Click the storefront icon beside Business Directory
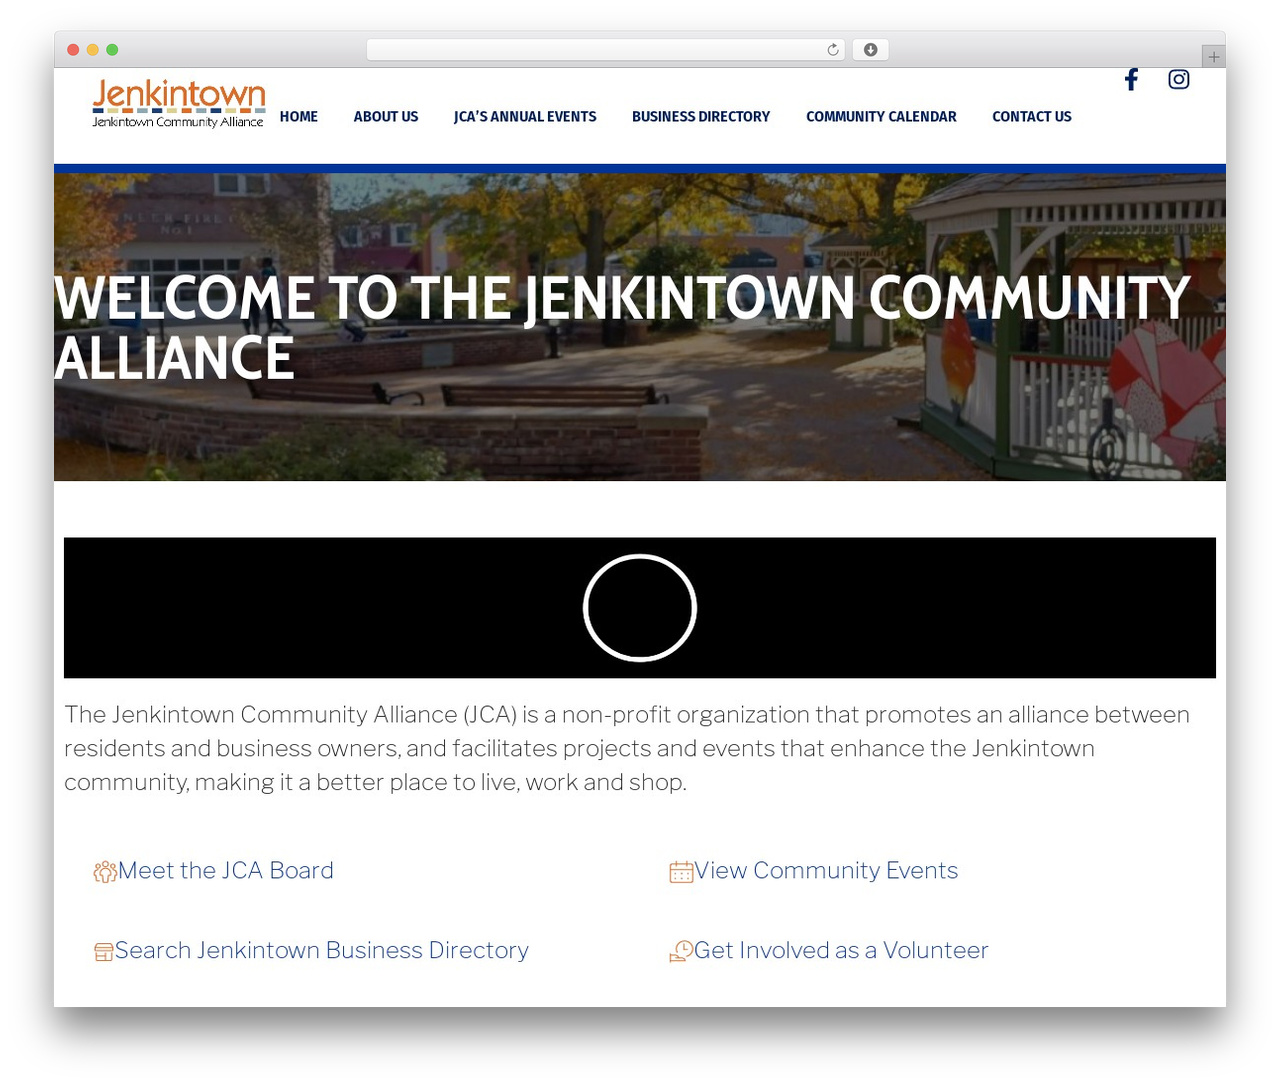This screenshot has height=1084, width=1280. 104,952
